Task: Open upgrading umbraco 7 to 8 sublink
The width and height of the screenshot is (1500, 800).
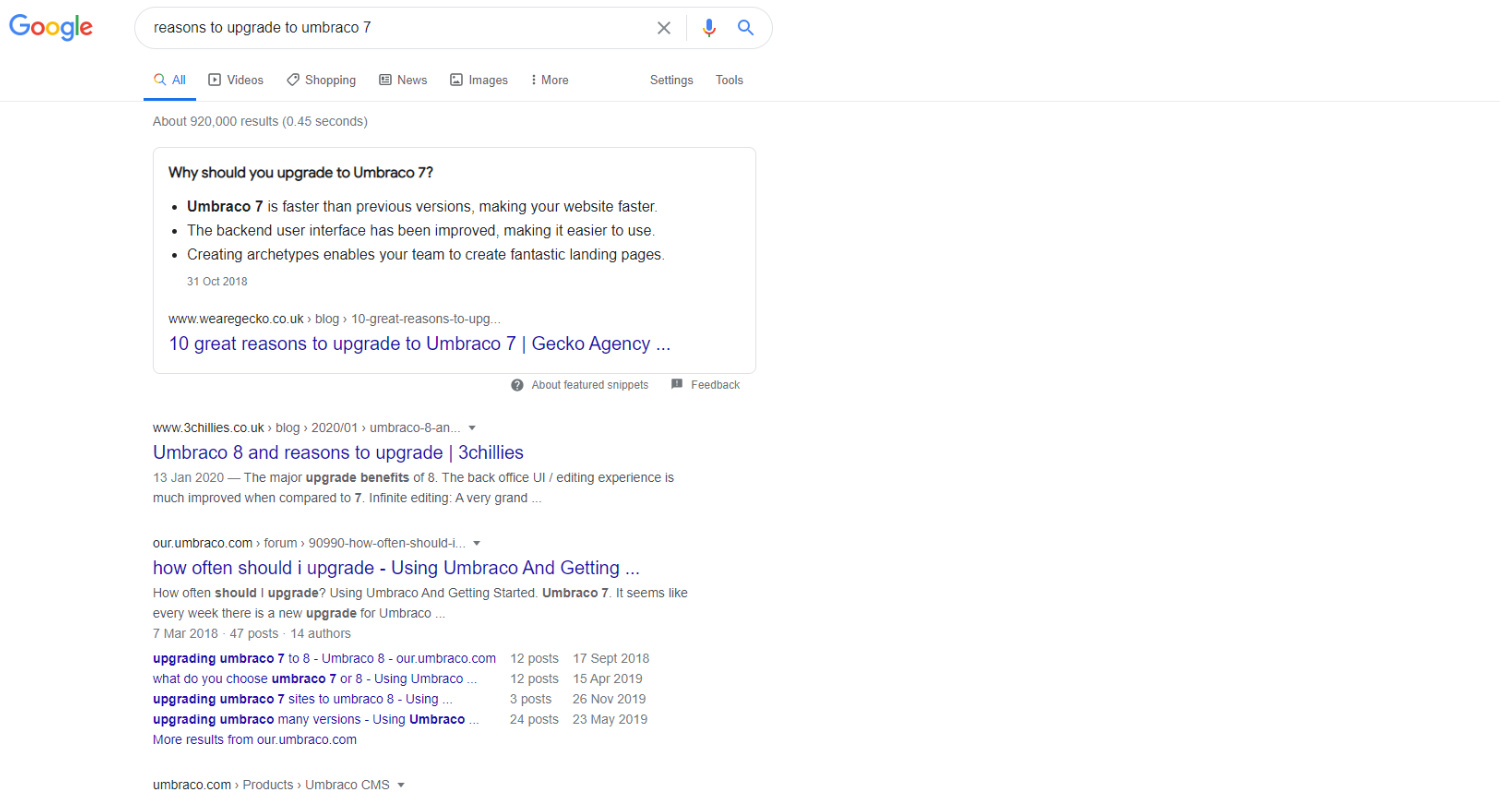Action: tap(324, 658)
